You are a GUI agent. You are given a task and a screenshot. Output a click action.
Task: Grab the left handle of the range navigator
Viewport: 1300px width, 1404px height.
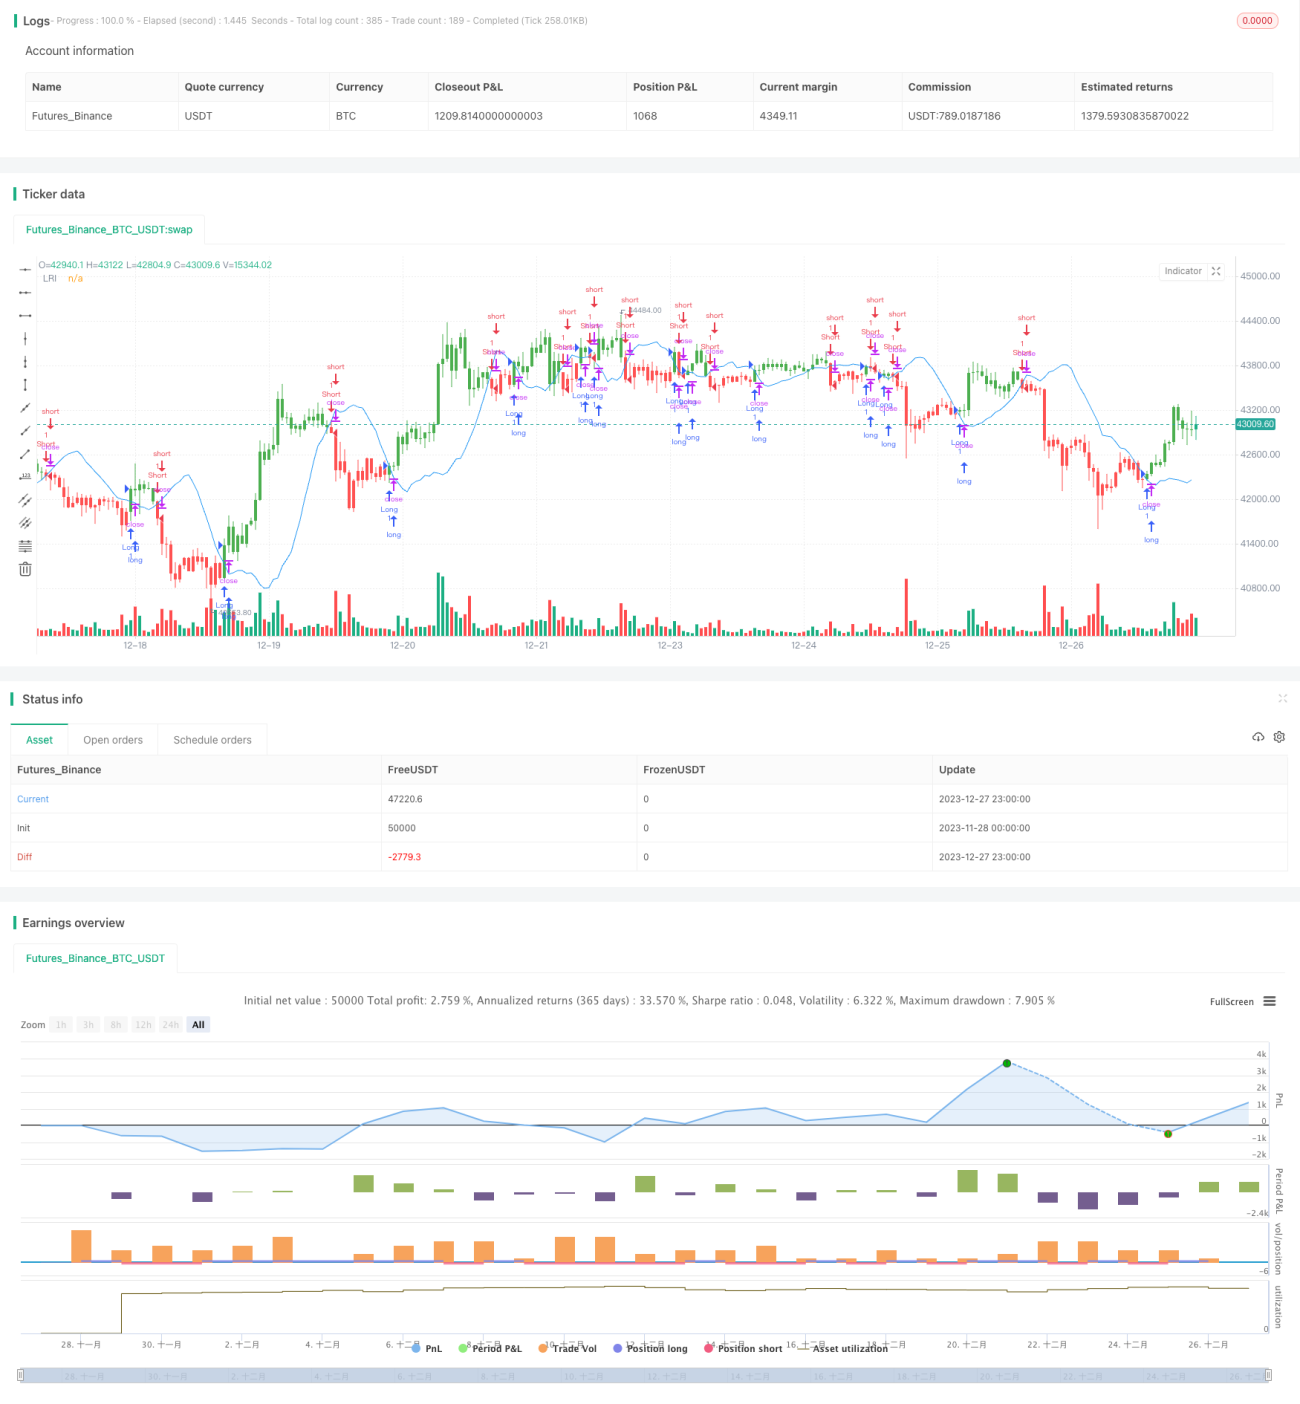(22, 1375)
